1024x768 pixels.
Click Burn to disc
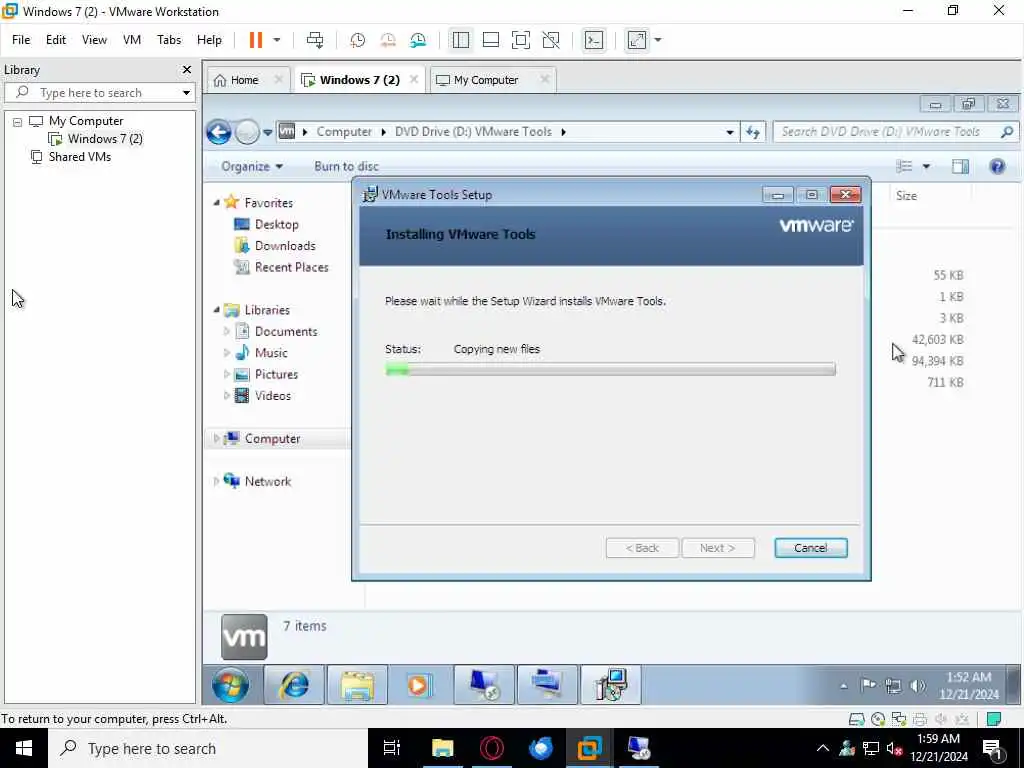coord(346,167)
